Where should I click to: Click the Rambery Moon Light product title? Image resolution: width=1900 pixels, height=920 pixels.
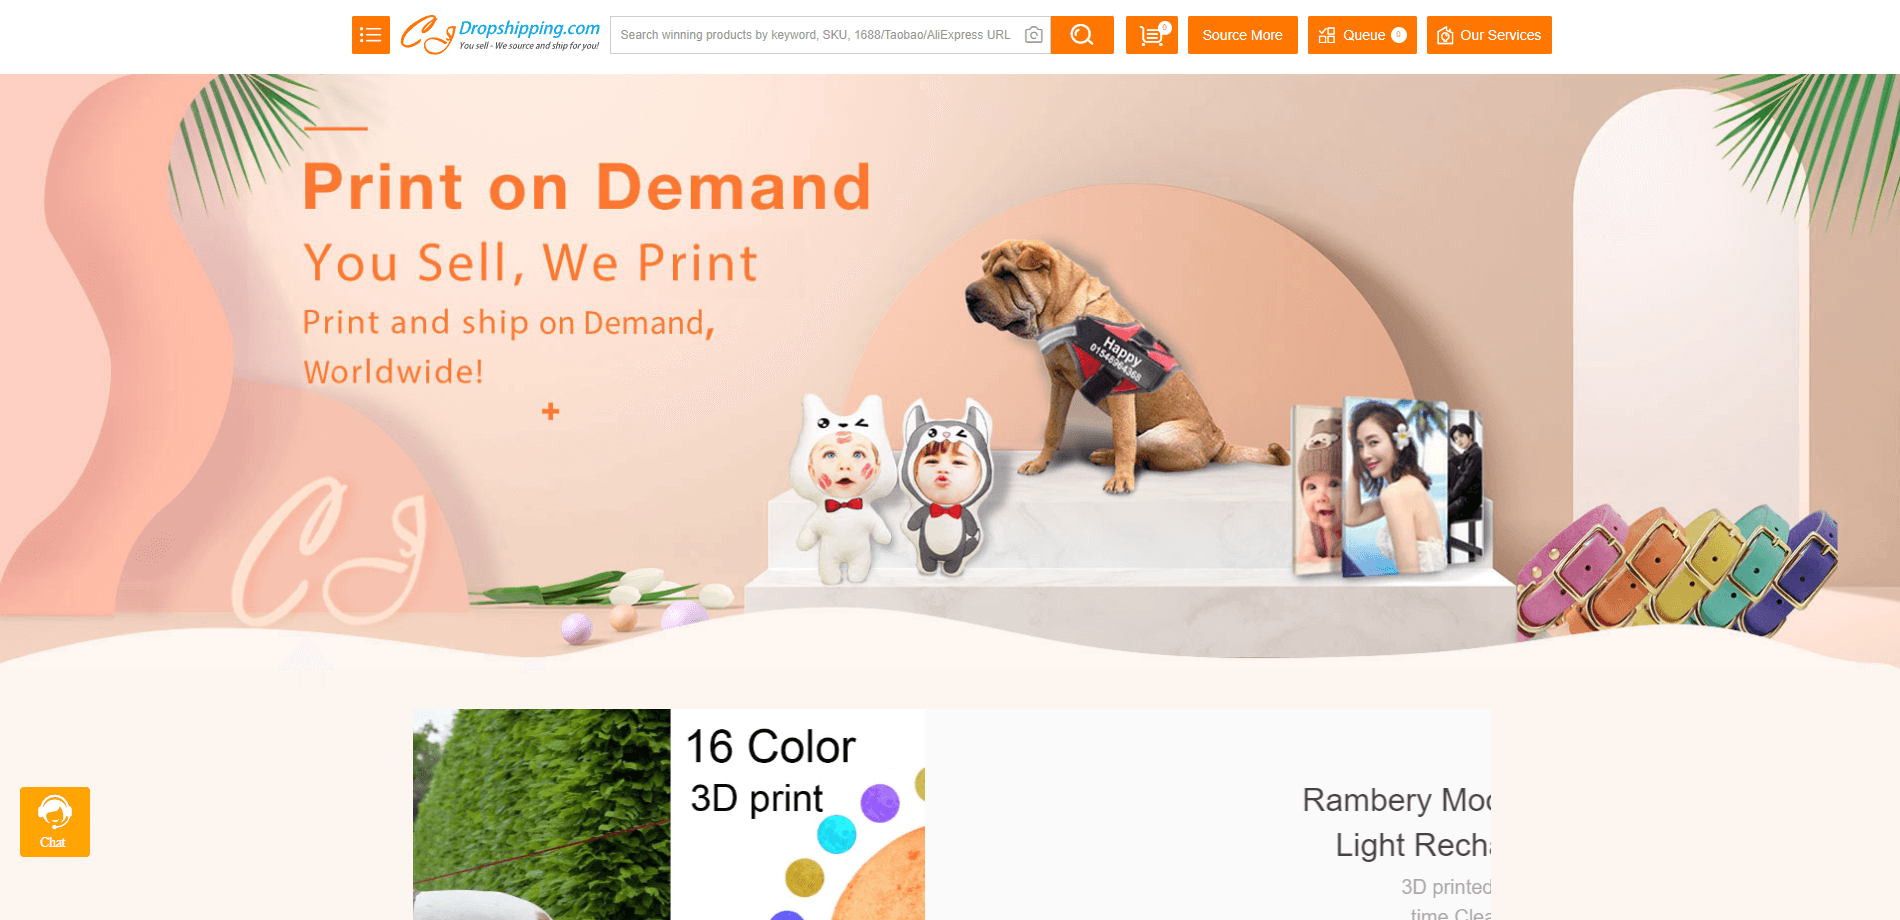[x=1397, y=822]
